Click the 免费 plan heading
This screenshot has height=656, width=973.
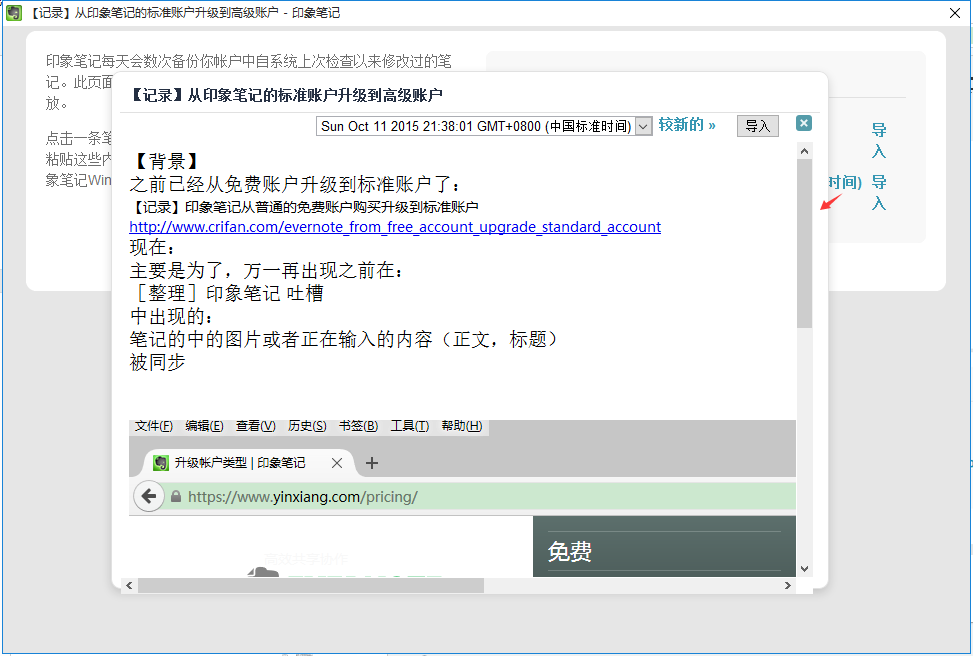pos(570,551)
